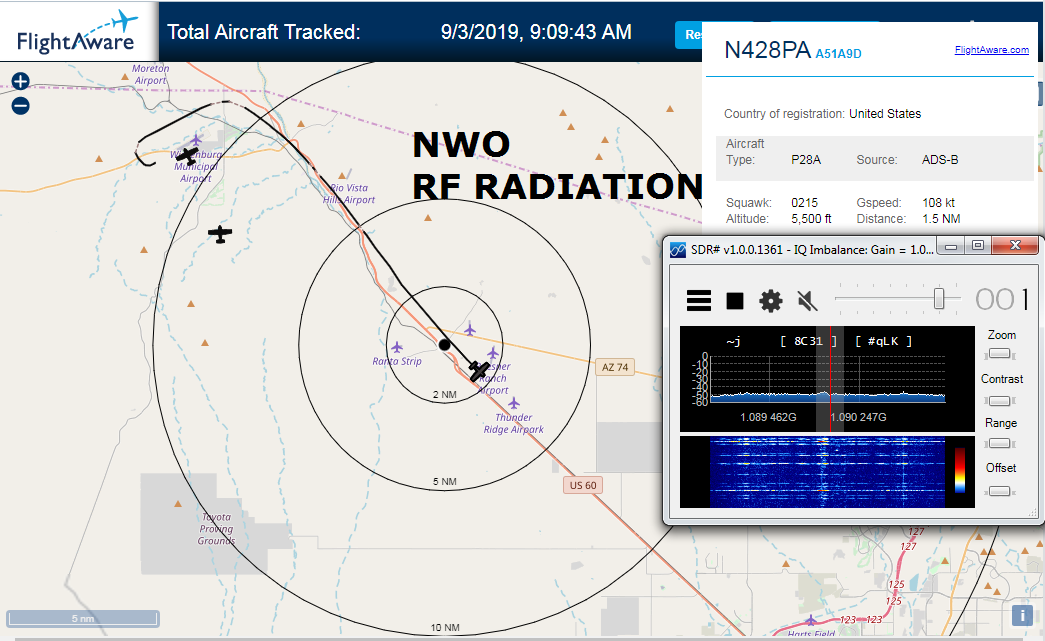The width and height of the screenshot is (1045, 641).
Task: Click the SDR# frequency digits display
Action: click(1001, 300)
